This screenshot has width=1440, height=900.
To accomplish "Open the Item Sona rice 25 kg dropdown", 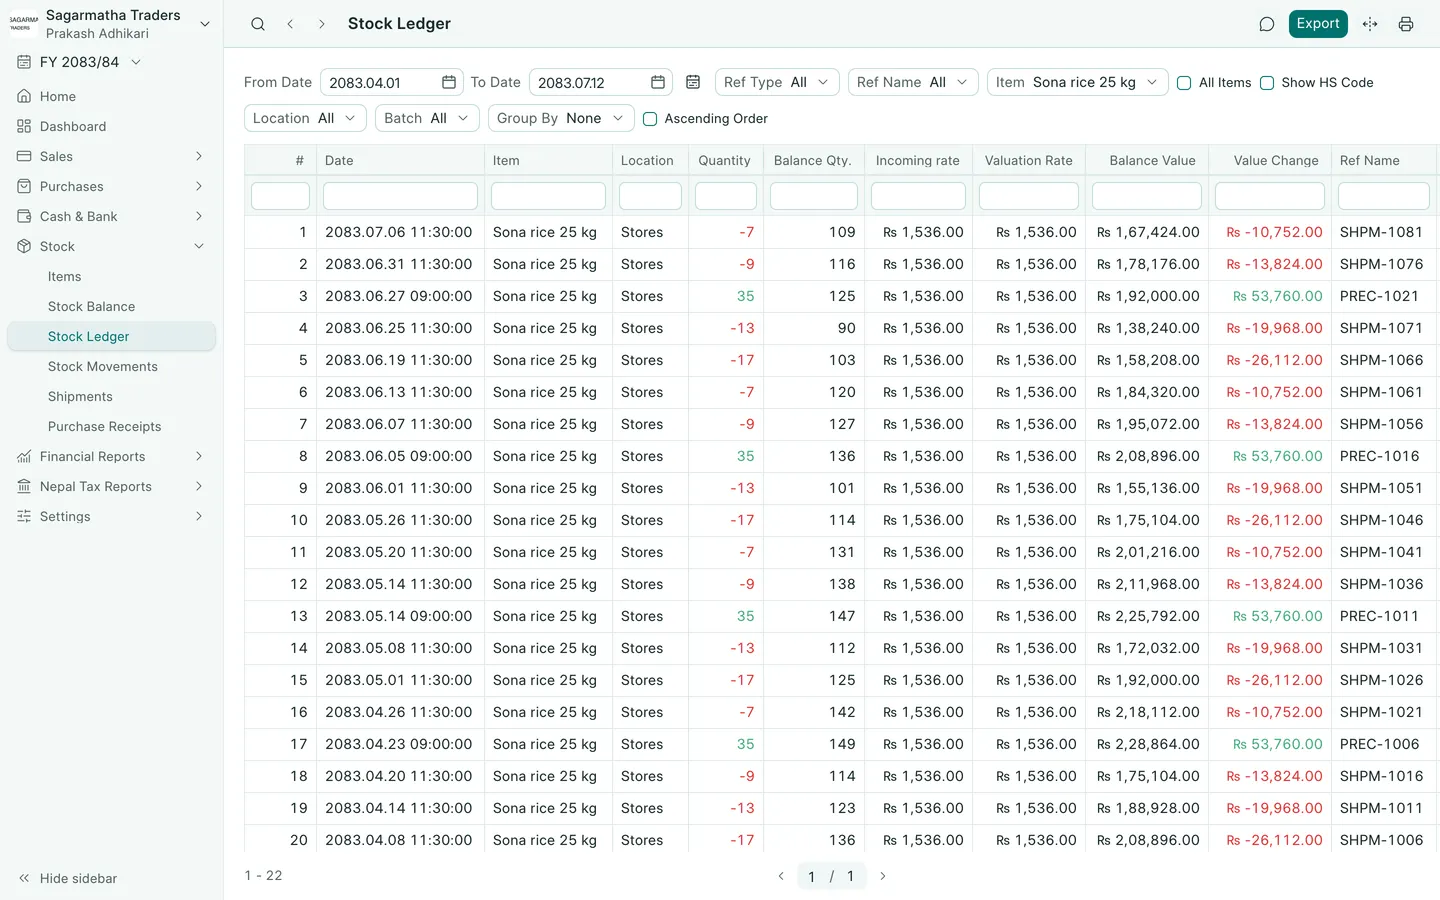I will (x=1078, y=82).
